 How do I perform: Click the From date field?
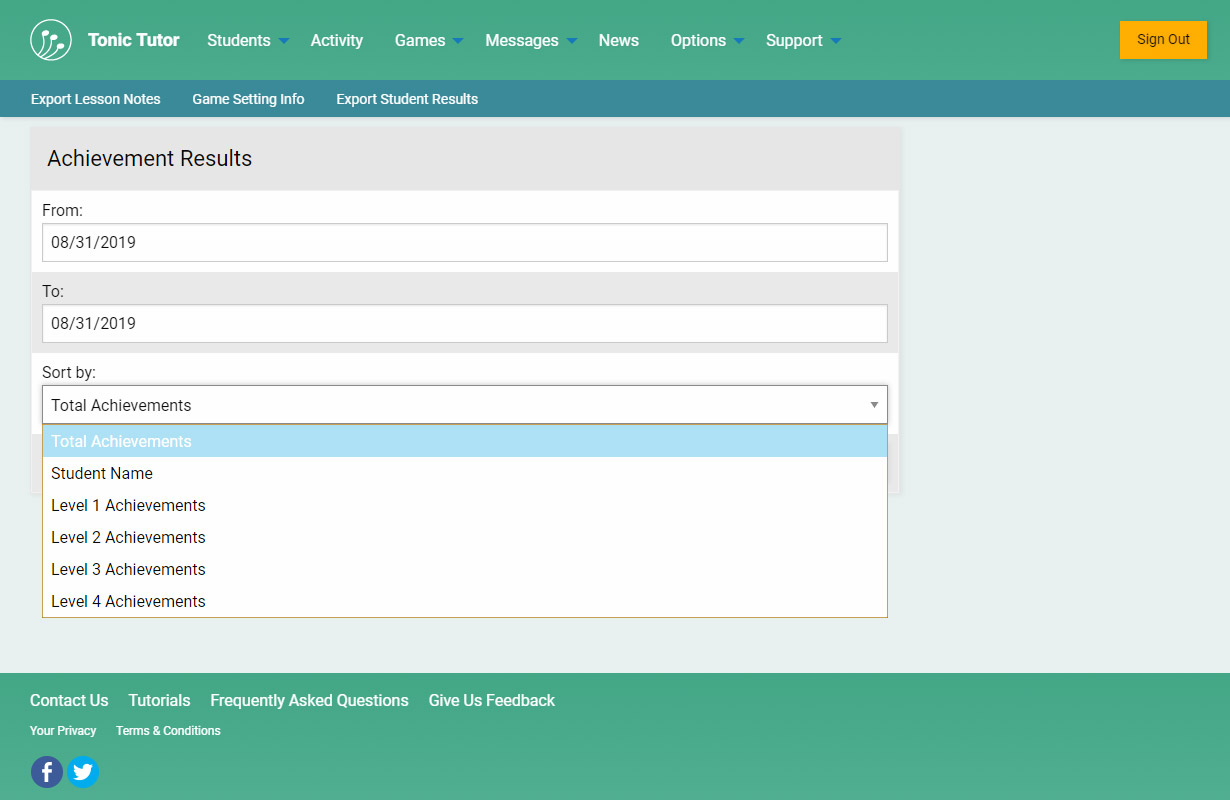pyautogui.click(x=464, y=243)
